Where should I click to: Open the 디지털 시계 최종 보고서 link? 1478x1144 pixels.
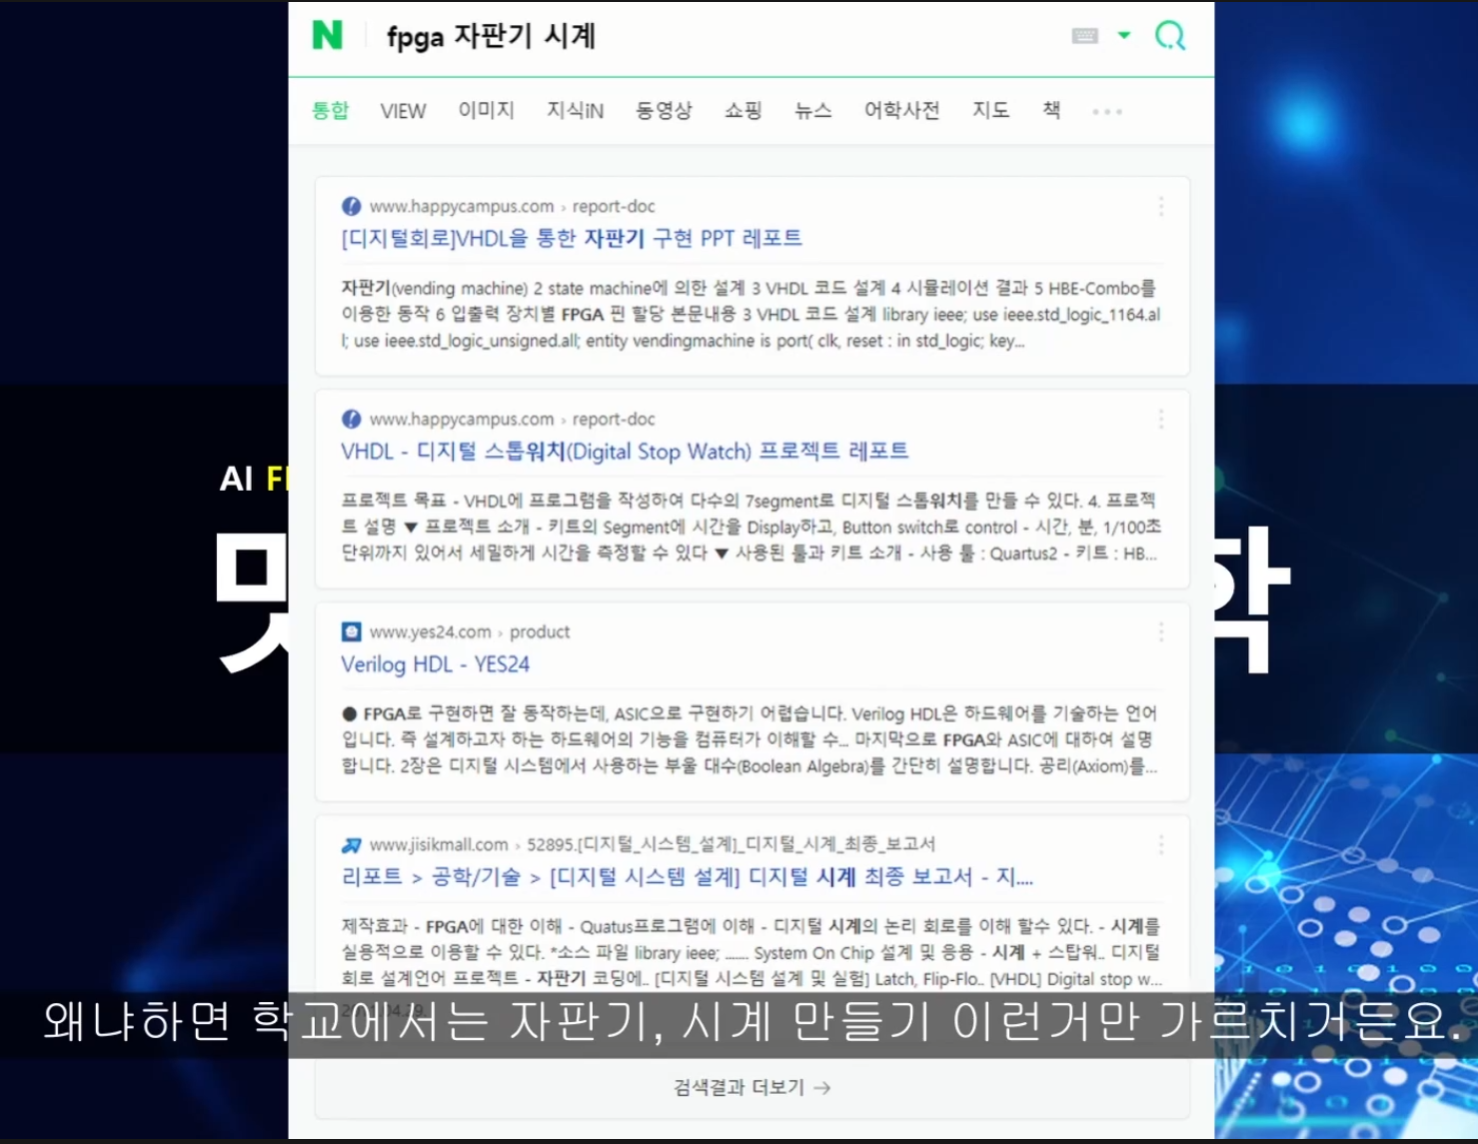[x=687, y=877]
